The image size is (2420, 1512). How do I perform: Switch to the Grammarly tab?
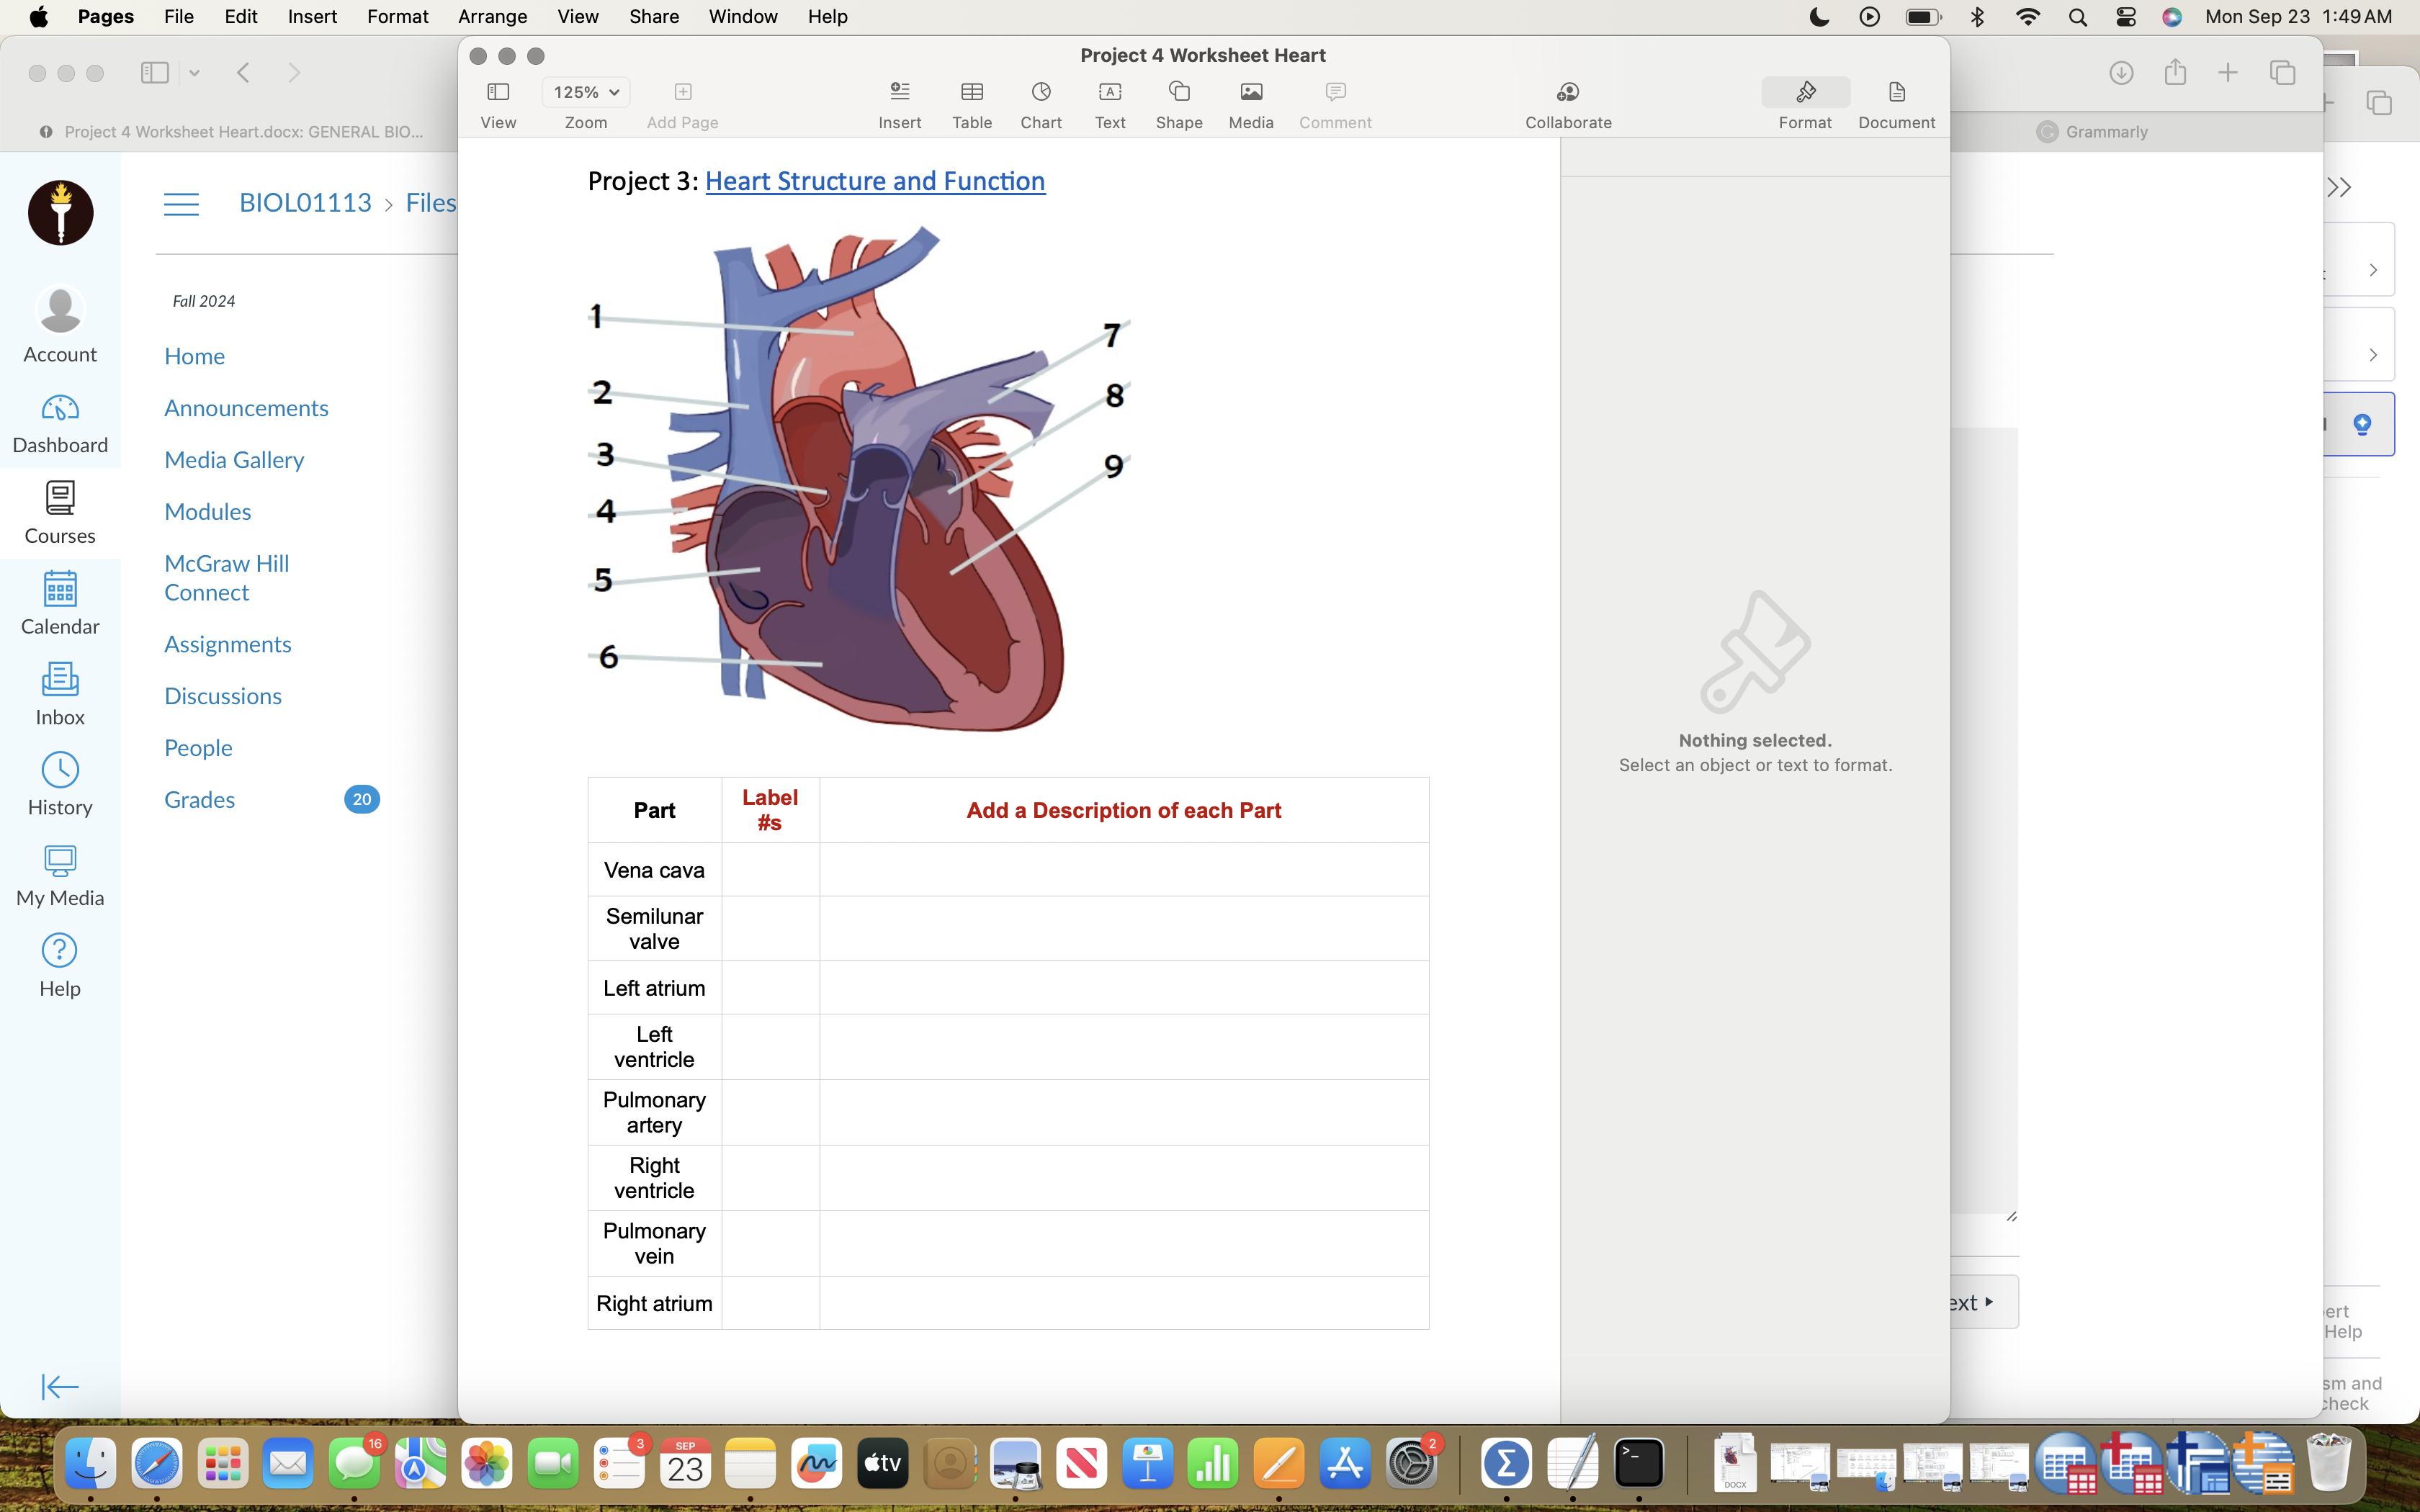2093,132
